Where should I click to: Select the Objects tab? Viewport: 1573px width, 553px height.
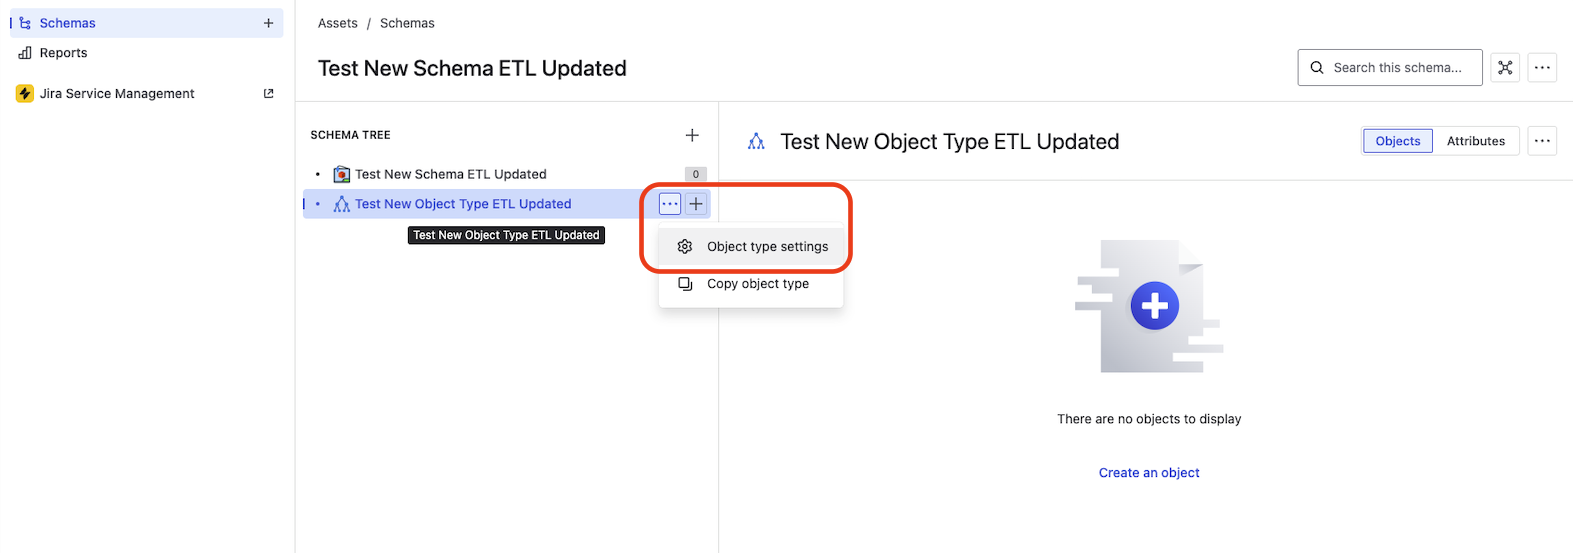pos(1397,141)
